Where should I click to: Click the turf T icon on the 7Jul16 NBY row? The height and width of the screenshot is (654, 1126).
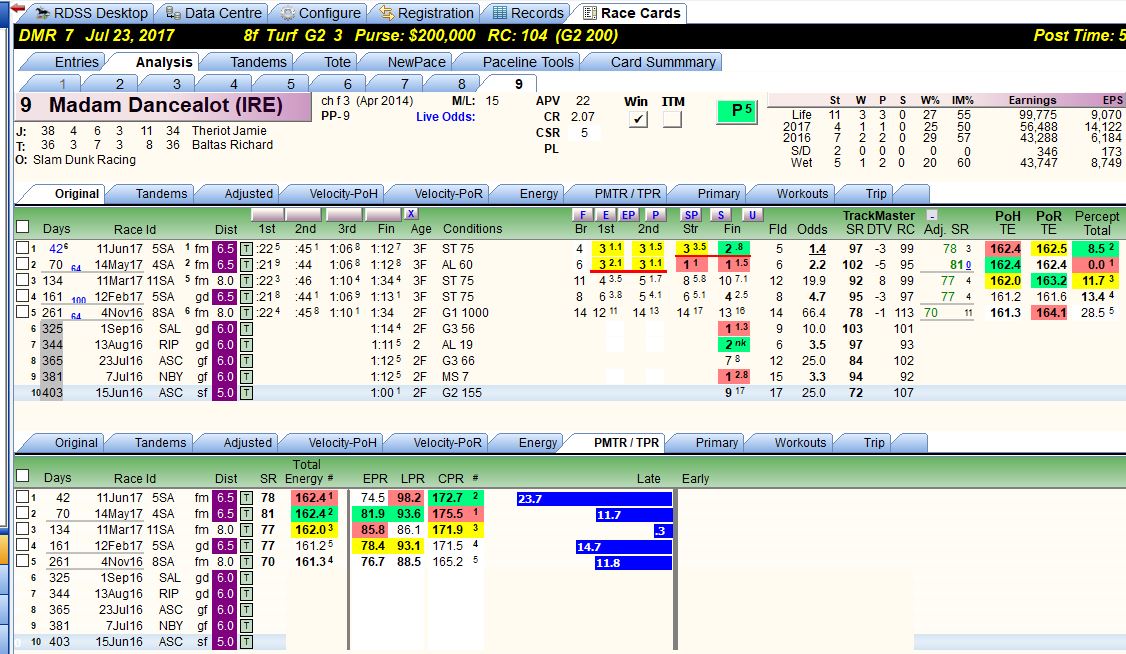click(x=246, y=376)
